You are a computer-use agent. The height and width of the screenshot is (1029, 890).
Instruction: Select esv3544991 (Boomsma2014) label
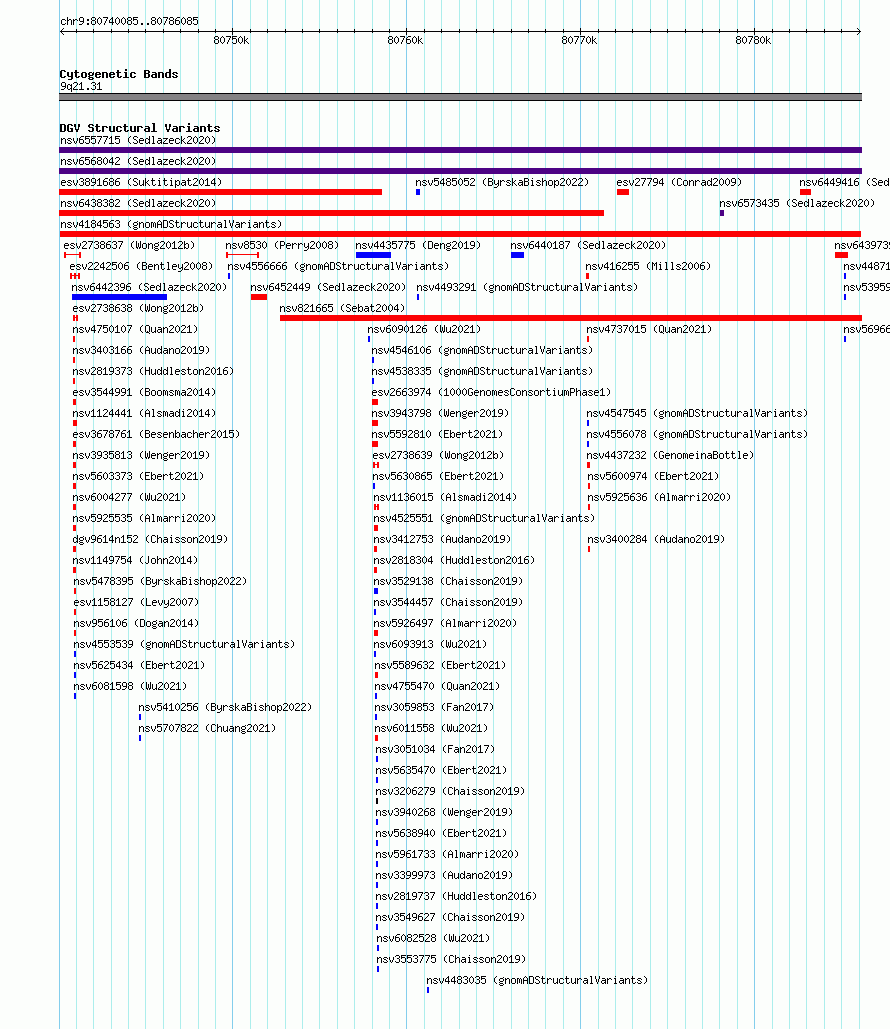pos(144,392)
